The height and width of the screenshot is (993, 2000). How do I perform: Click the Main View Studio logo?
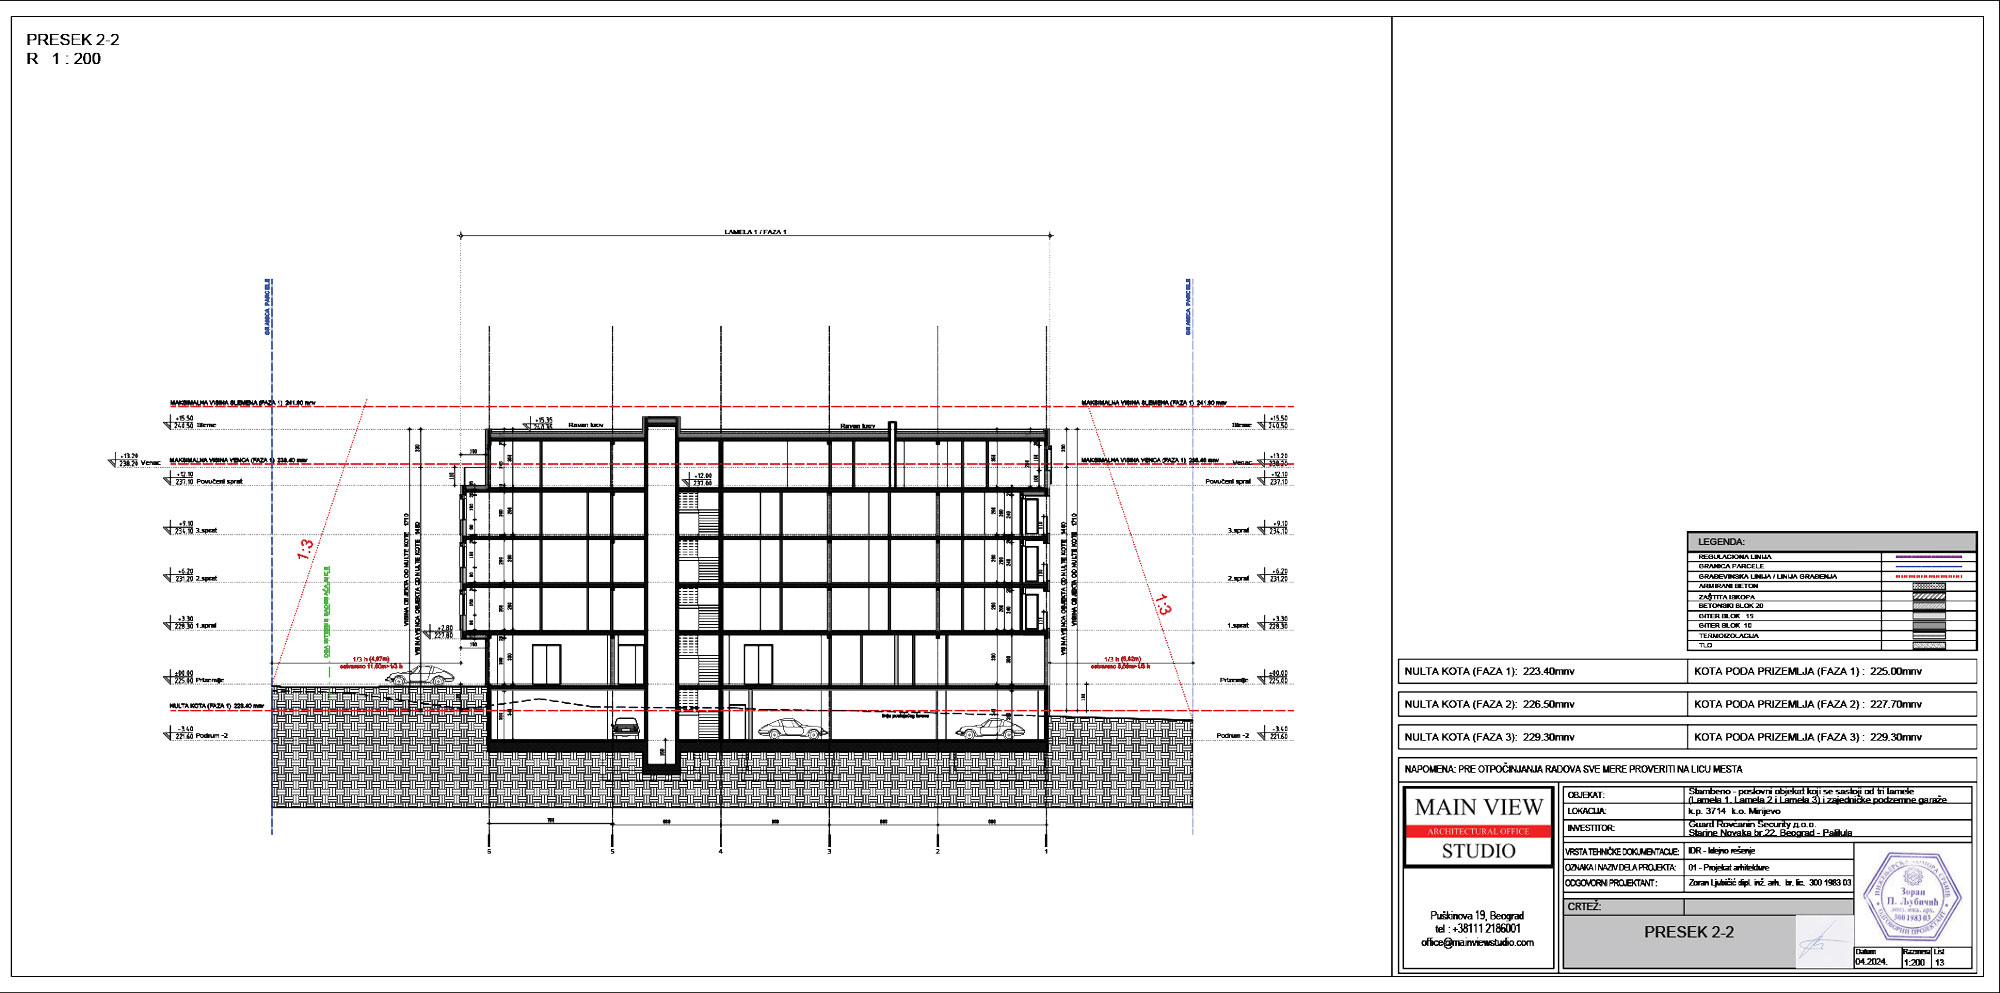(1478, 828)
